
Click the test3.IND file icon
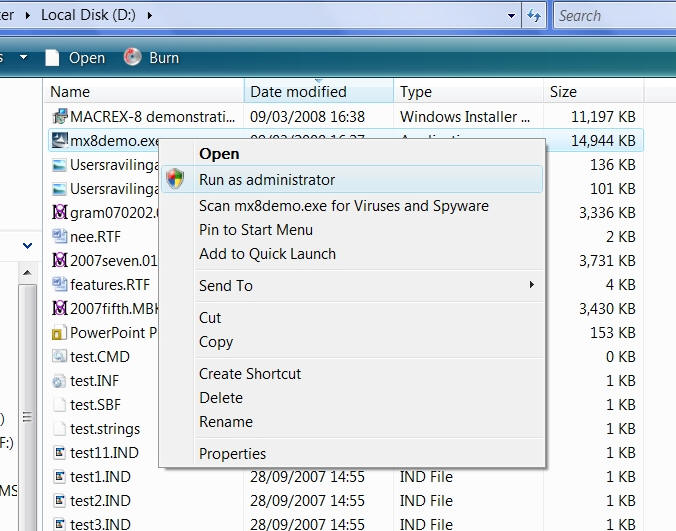[59, 524]
